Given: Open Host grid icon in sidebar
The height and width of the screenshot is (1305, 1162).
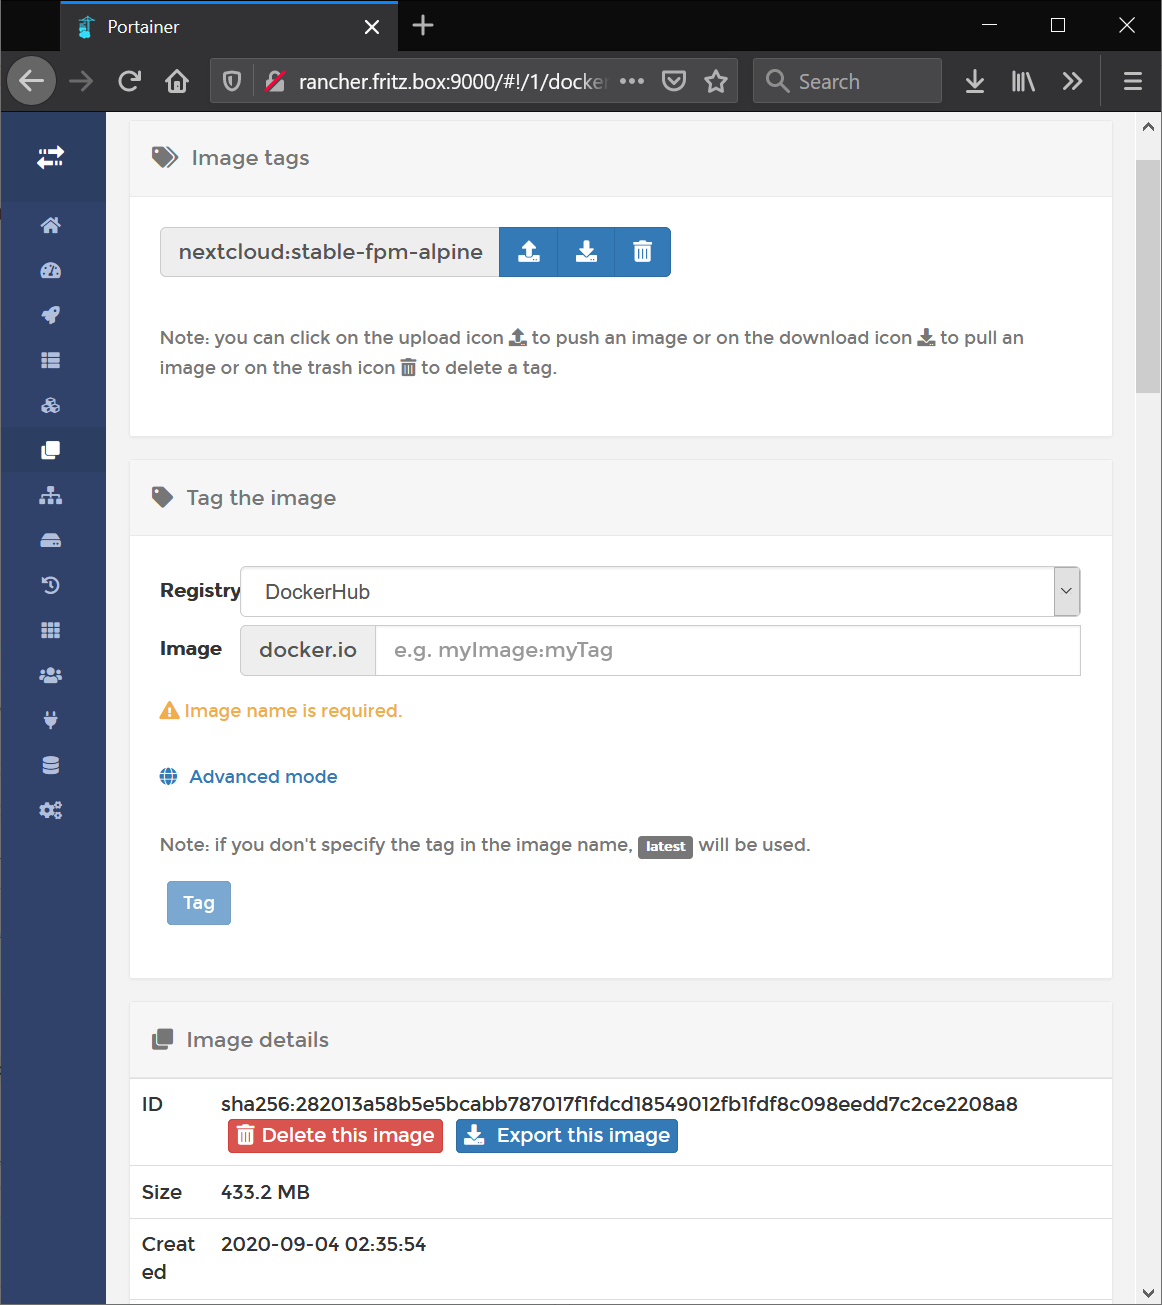Looking at the screenshot, I should pyautogui.click(x=50, y=630).
